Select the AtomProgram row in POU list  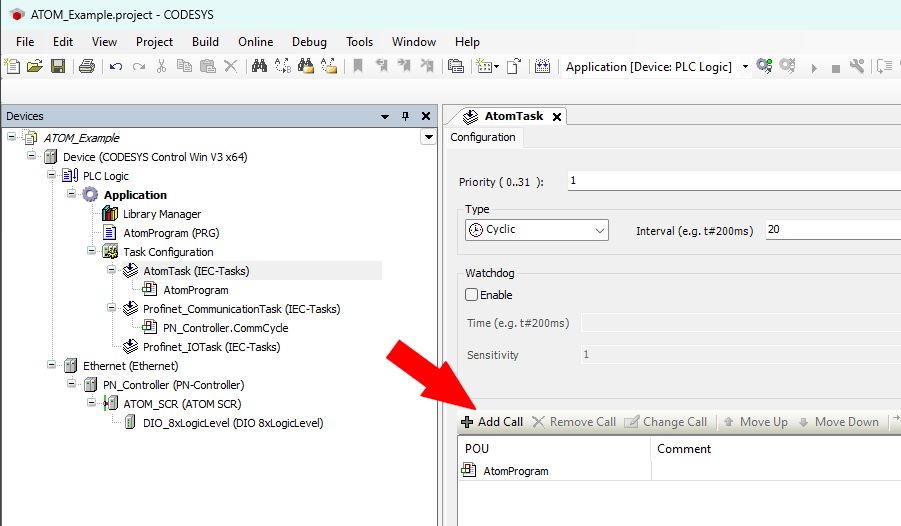pos(515,471)
